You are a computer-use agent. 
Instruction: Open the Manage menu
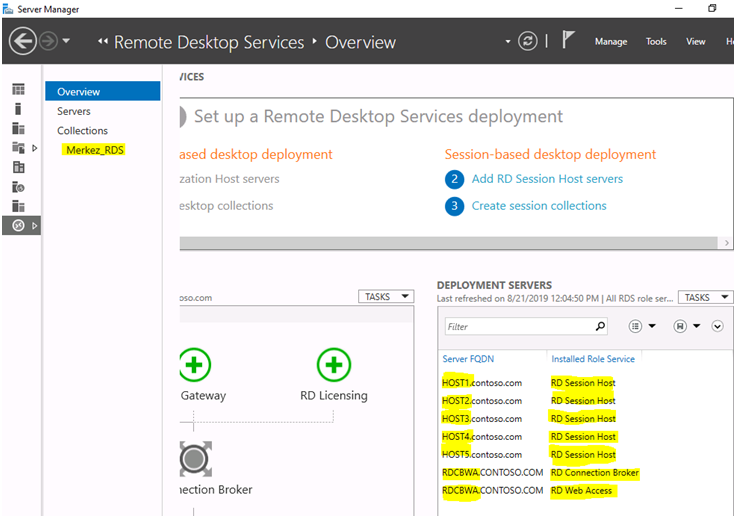click(x=611, y=42)
